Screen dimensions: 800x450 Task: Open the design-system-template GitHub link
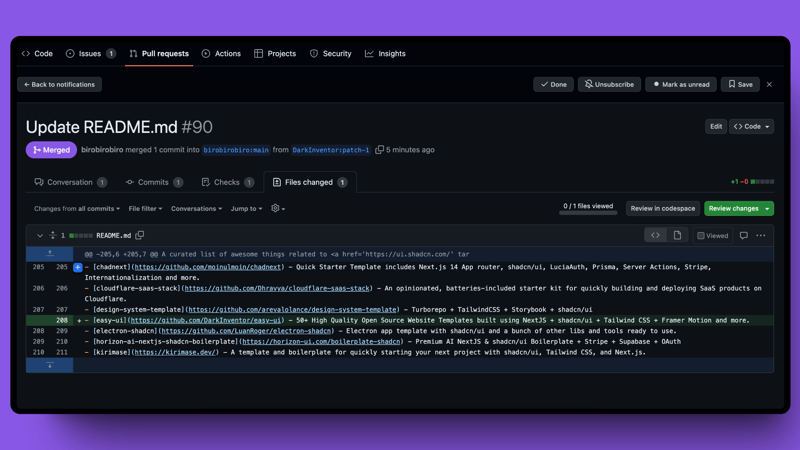pos(292,310)
